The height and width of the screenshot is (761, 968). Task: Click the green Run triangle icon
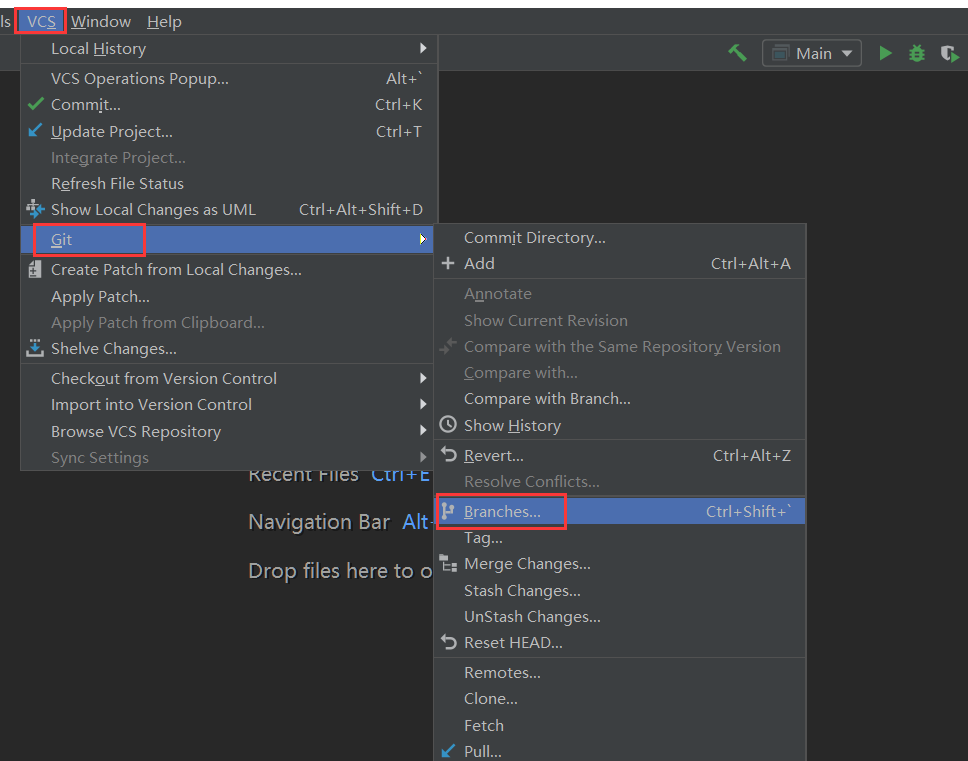tap(885, 53)
